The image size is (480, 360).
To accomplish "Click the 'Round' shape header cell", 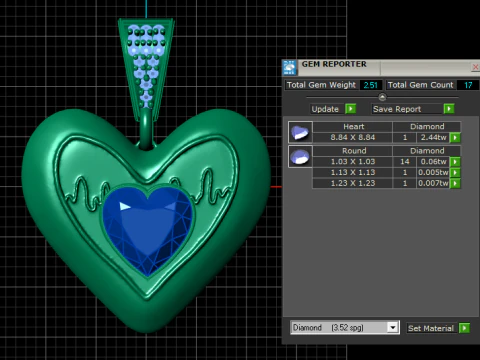I will [x=353, y=151].
